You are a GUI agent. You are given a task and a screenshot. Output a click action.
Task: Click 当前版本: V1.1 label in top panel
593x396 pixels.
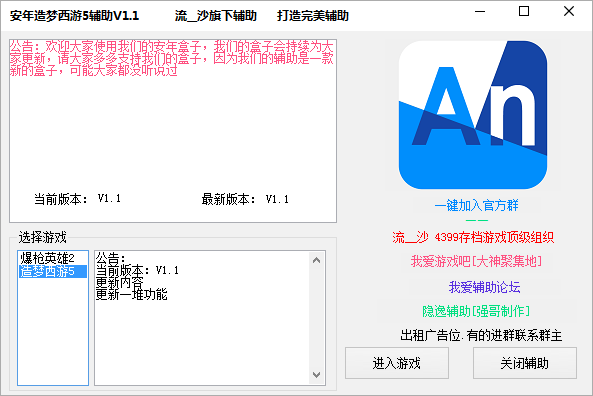pyautogui.click(x=78, y=199)
